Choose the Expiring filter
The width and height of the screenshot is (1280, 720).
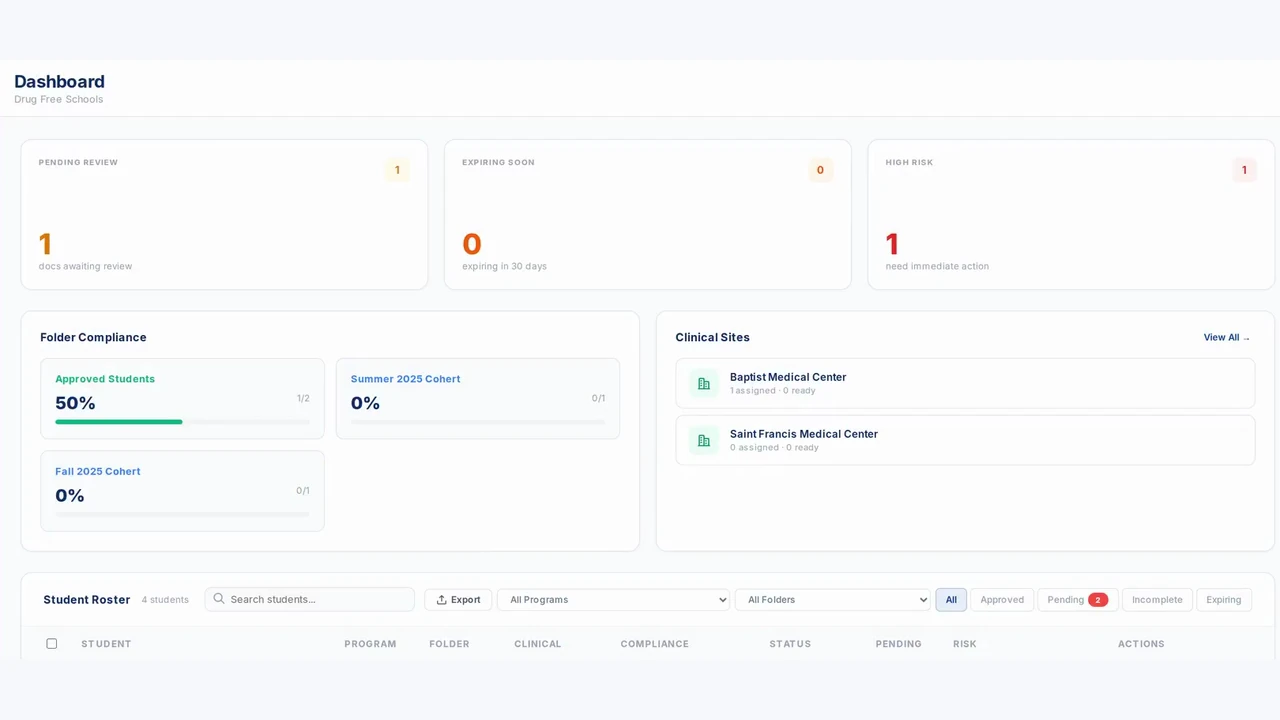[1223, 600]
